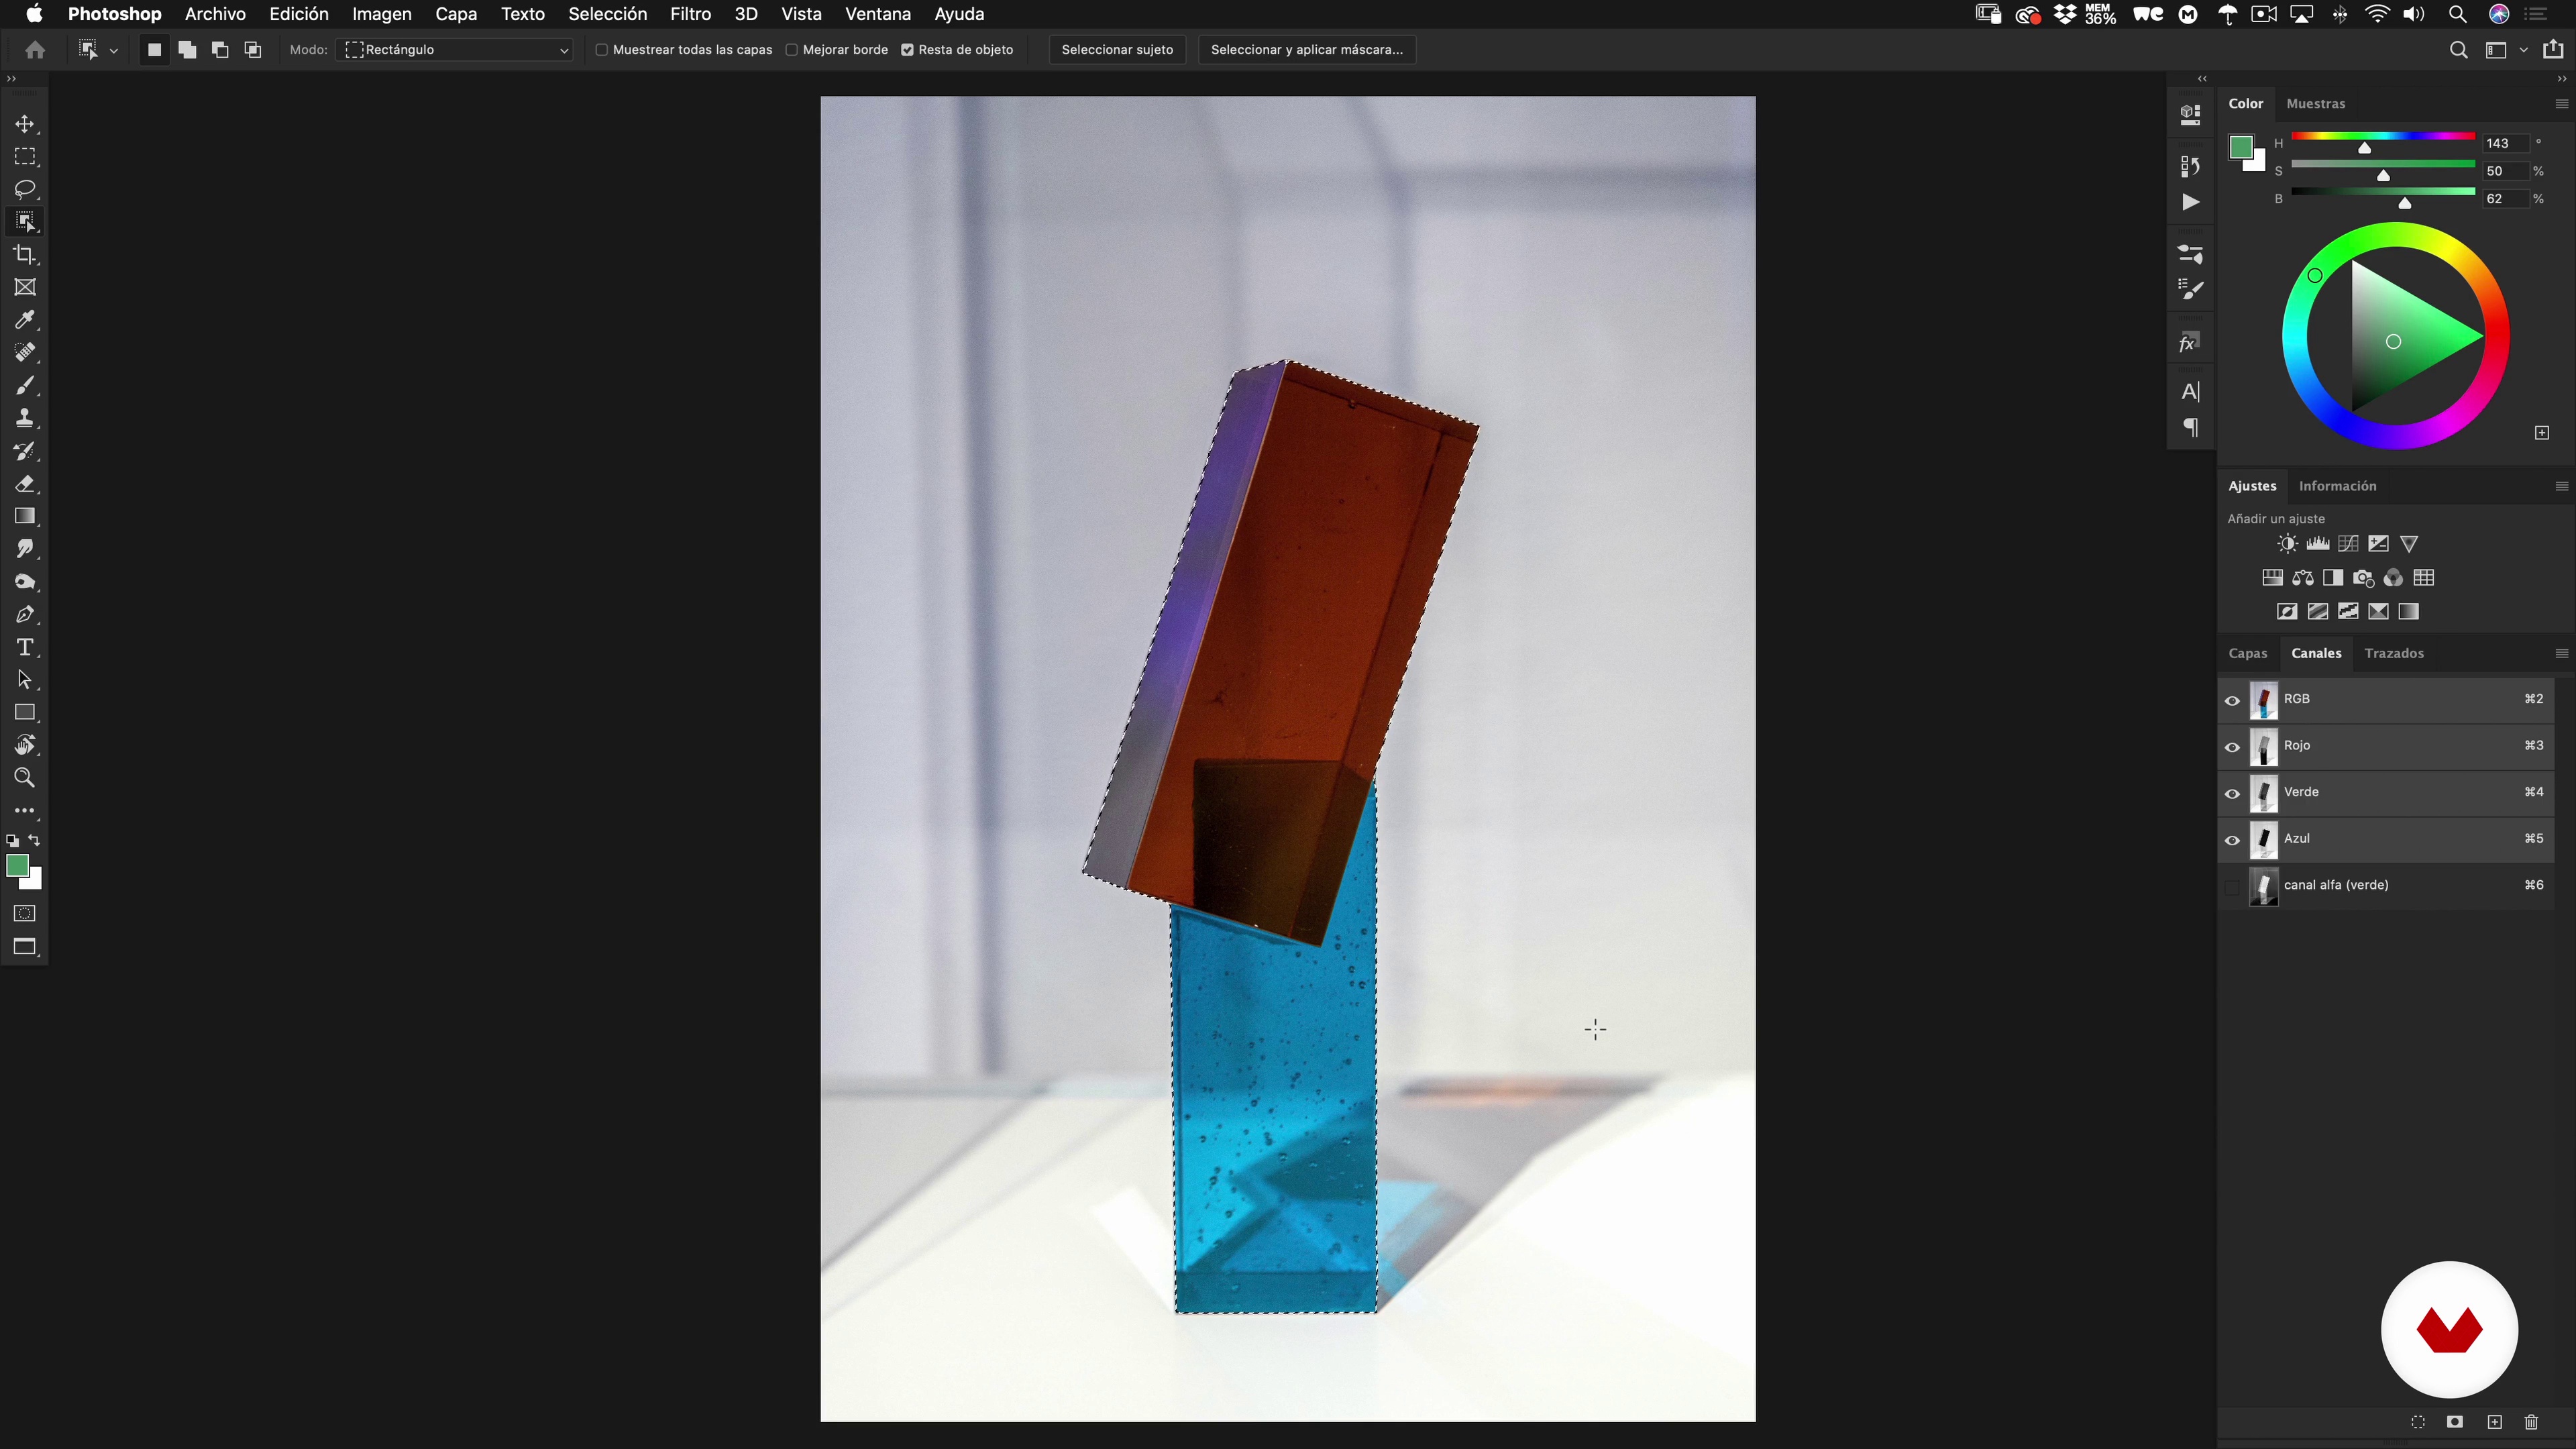The width and height of the screenshot is (2576, 1449).
Task: Open the Filtro menu
Action: (x=690, y=14)
